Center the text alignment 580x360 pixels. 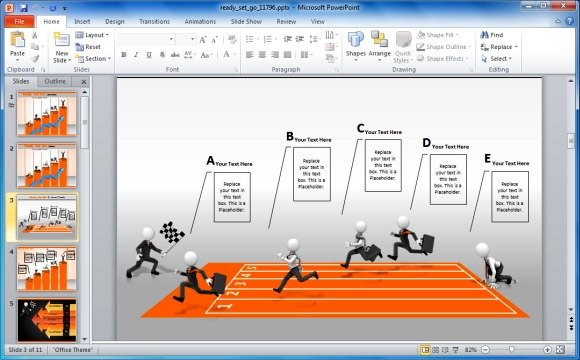[x=262, y=55]
